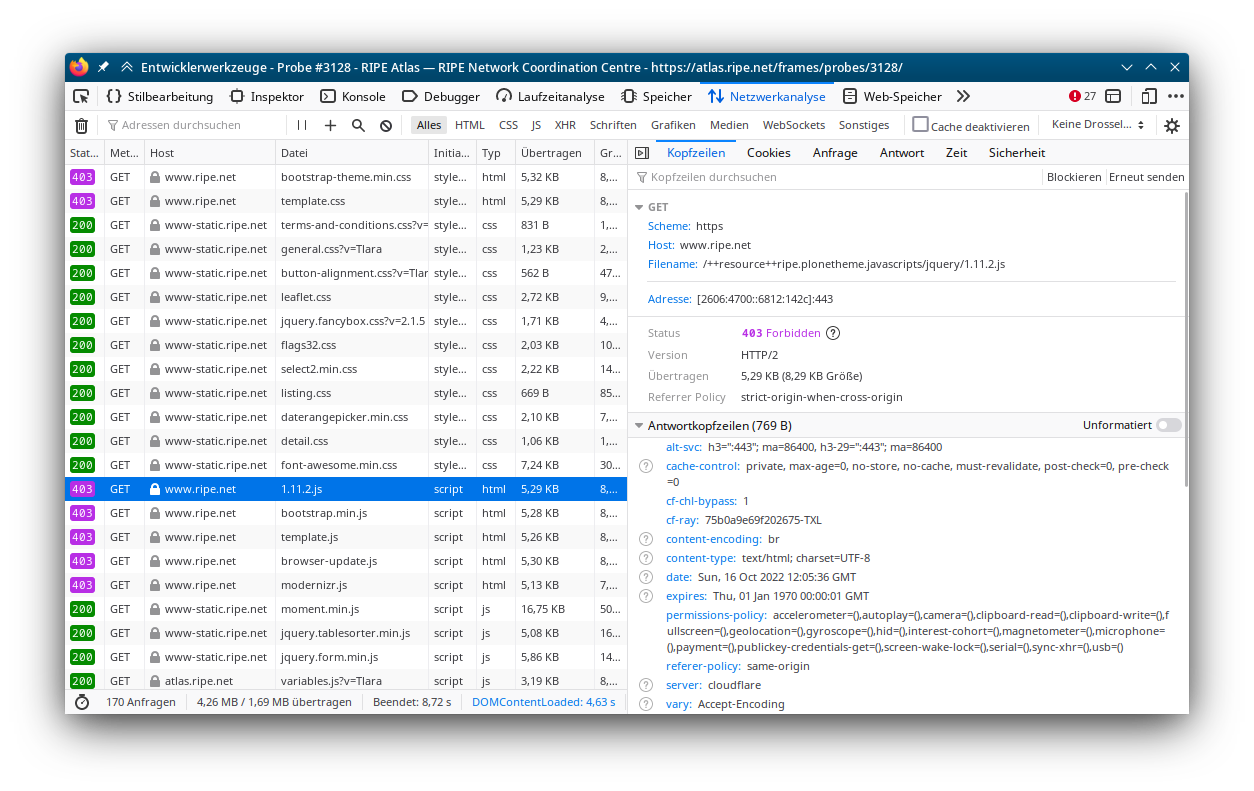Viewport: 1254px width, 791px height.
Task: Clear network log with trash icon
Action: [82, 126]
